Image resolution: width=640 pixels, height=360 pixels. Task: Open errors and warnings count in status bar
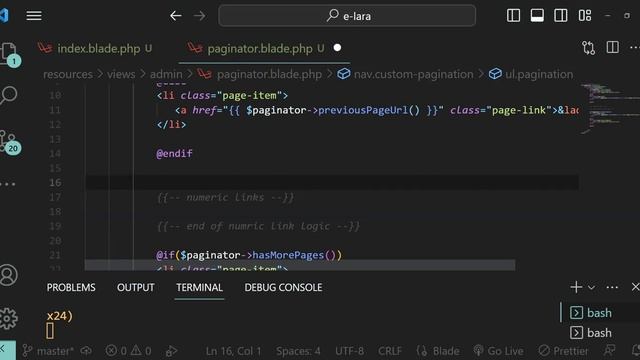click(x=128, y=351)
